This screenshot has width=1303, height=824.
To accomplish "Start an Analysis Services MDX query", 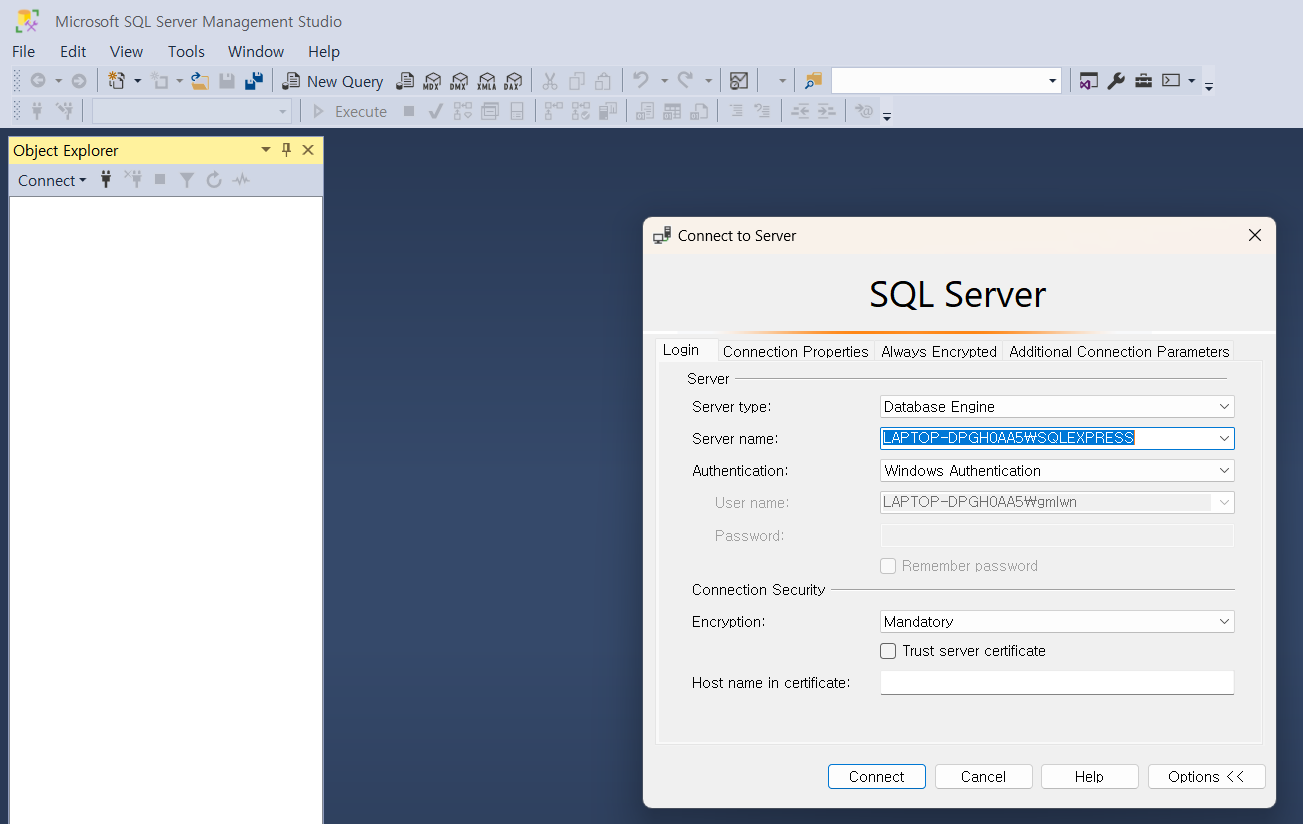I will click(x=432, y=81).
